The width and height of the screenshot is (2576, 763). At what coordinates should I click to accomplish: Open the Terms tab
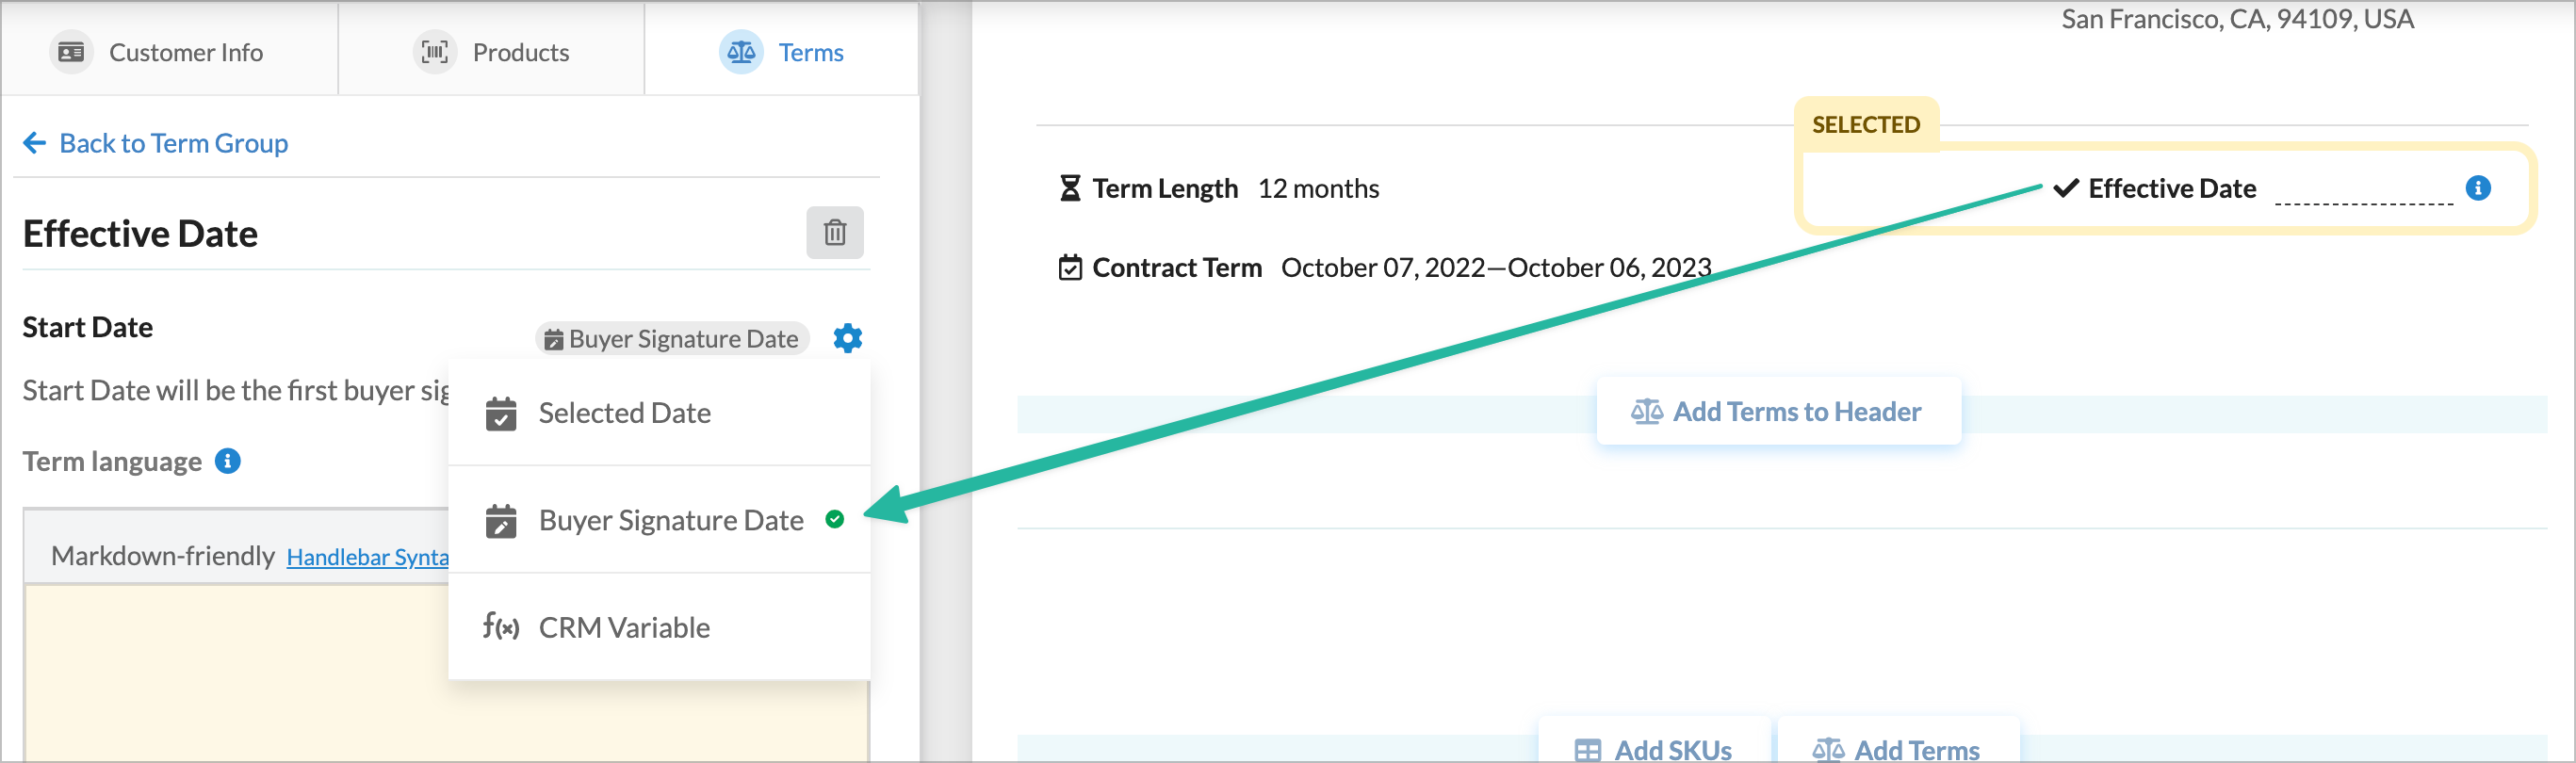pyautogui.click(x=782, y=52)
